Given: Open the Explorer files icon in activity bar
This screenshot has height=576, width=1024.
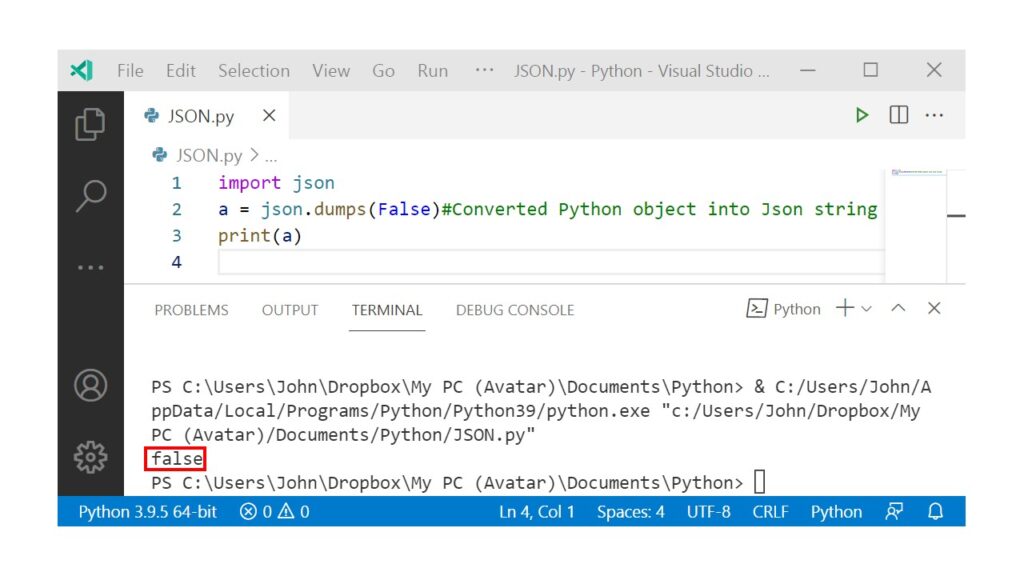Looking at the screenshot, I should [90, 124].
